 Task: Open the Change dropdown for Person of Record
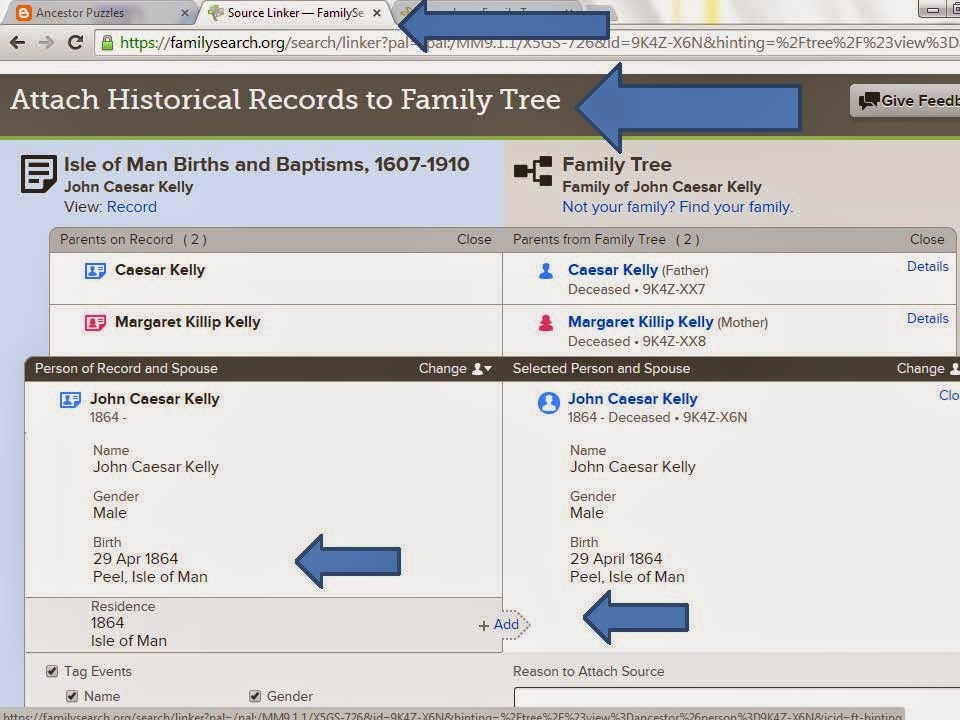(455, 368)
